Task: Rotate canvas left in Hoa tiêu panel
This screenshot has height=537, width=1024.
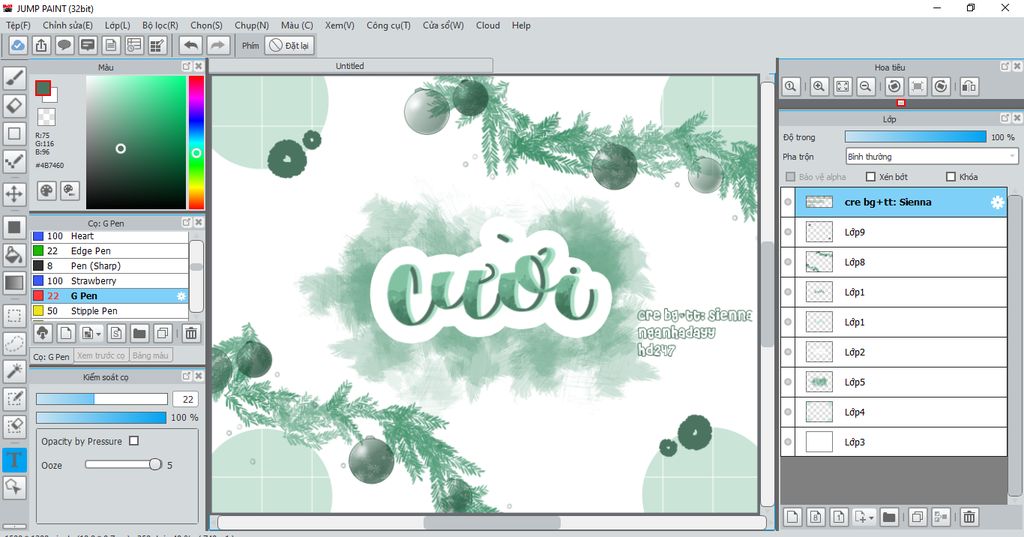Action: coord(894,86)
